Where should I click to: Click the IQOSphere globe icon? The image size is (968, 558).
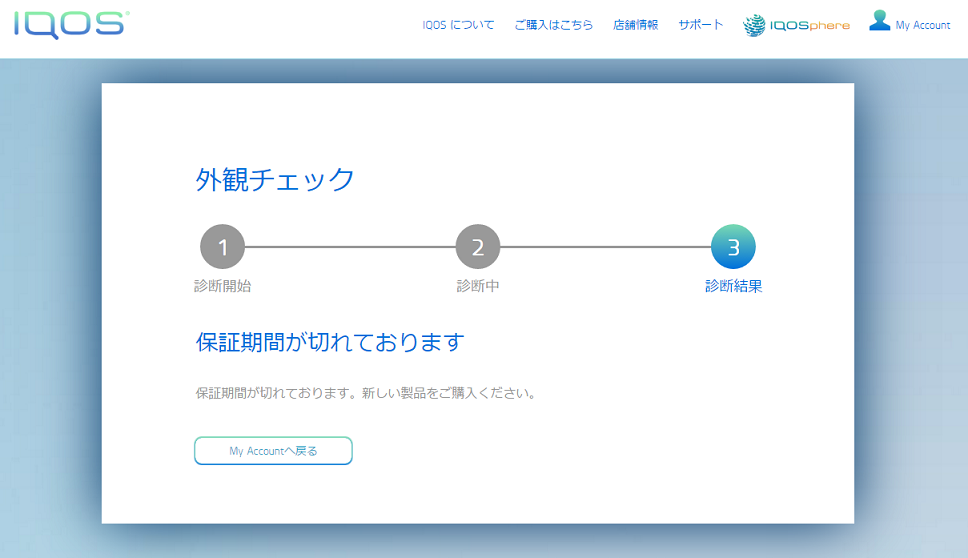[x=754, y=25]
